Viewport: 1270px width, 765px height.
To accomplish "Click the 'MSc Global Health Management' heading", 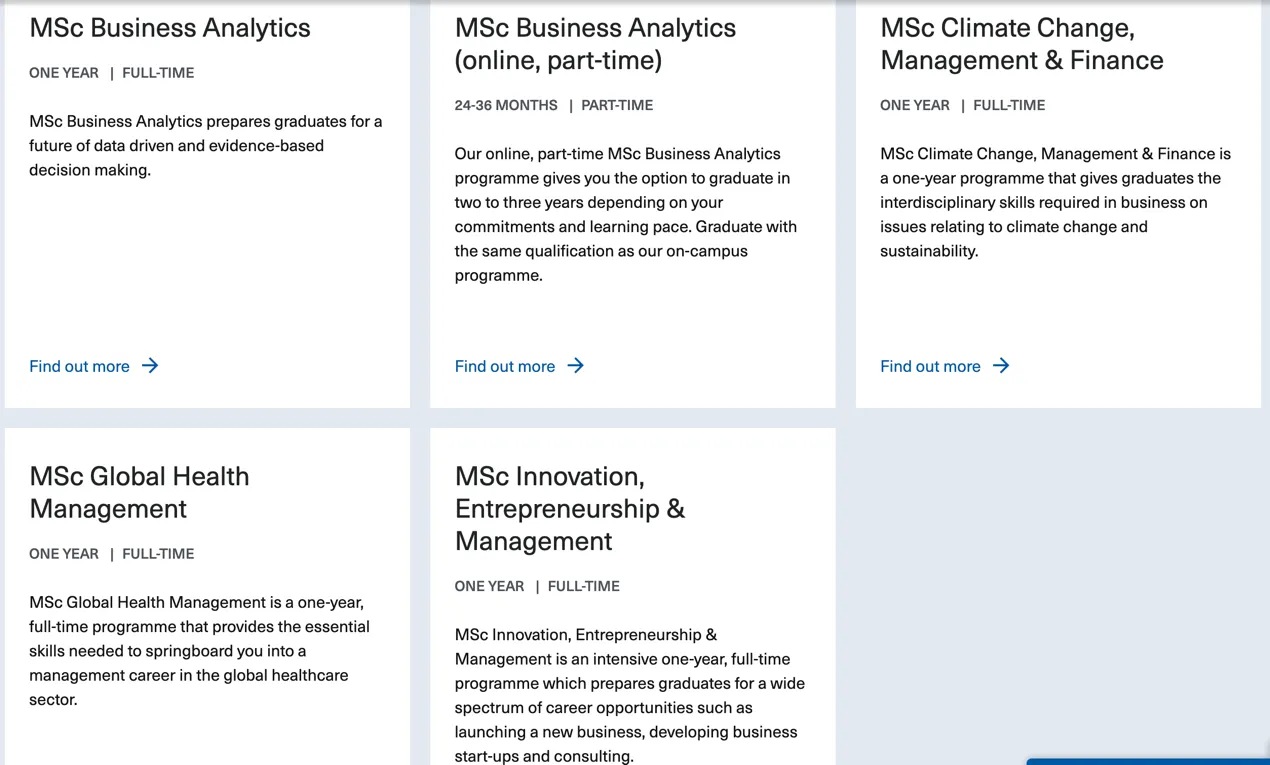I will coord(139,492).
